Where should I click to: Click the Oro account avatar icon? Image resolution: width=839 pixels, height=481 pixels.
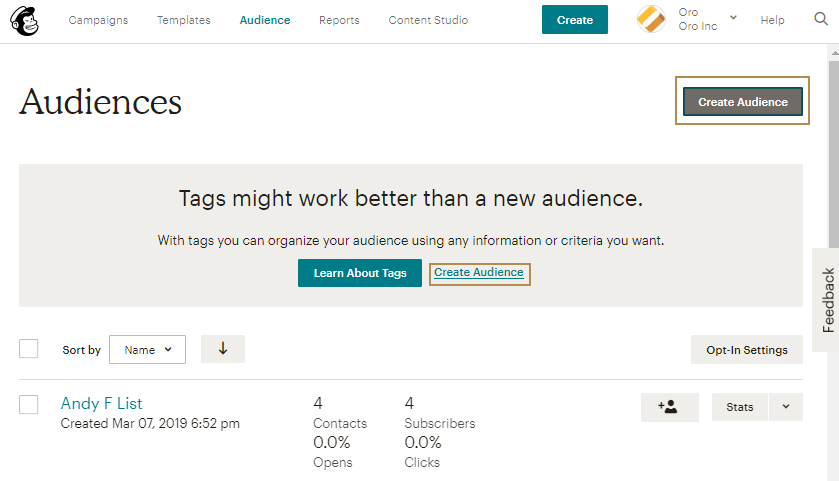[x=651, y=20]
